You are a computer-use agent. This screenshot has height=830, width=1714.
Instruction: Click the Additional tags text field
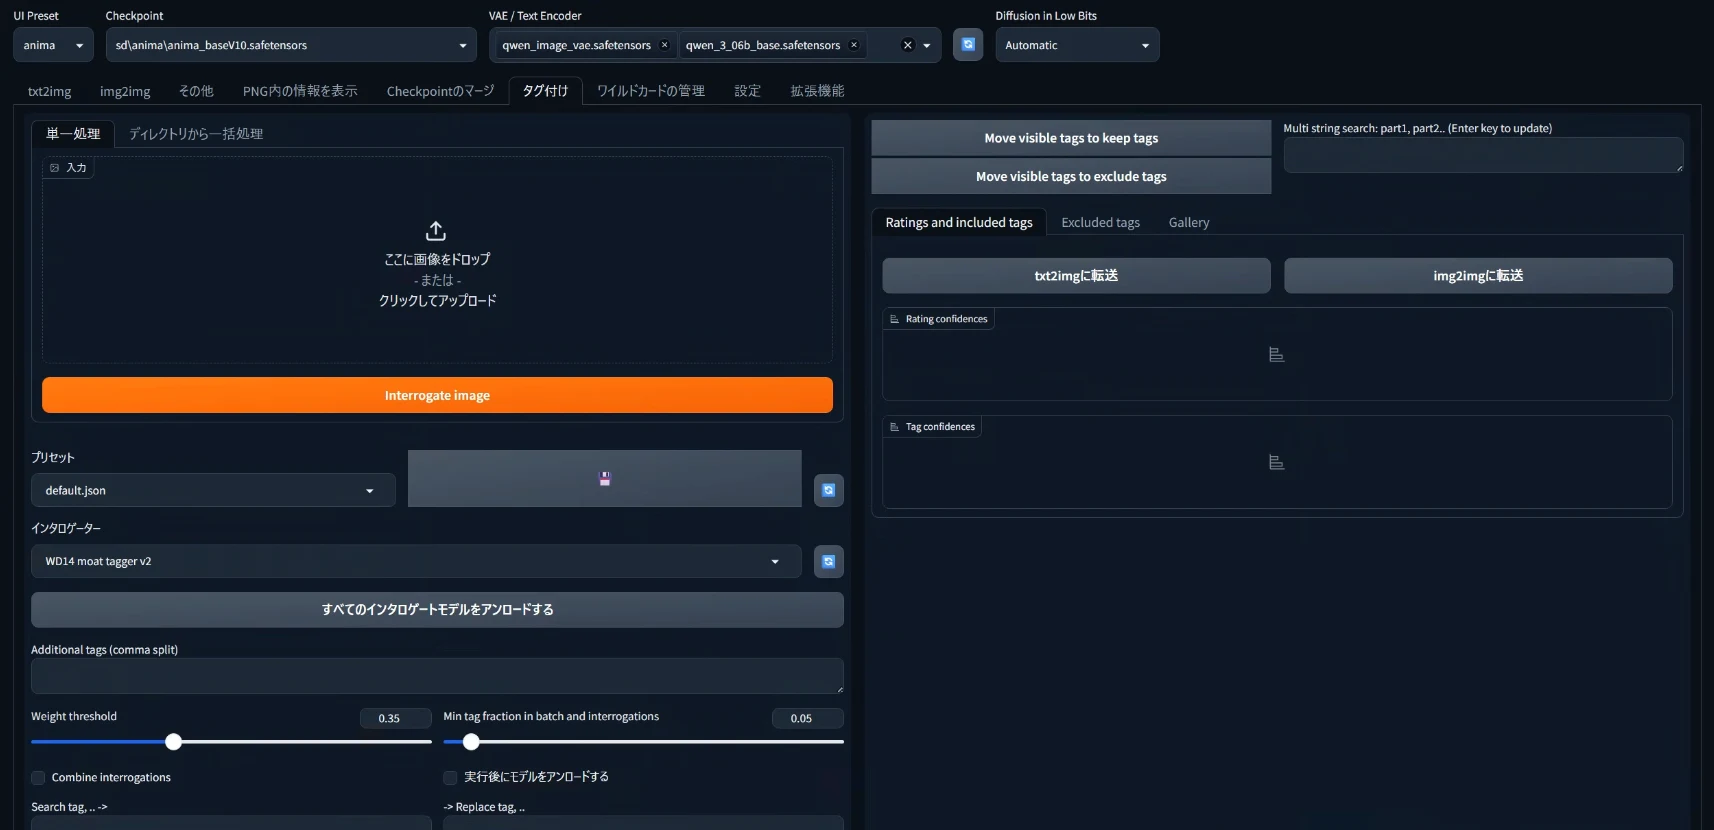(x=437, y=676)
